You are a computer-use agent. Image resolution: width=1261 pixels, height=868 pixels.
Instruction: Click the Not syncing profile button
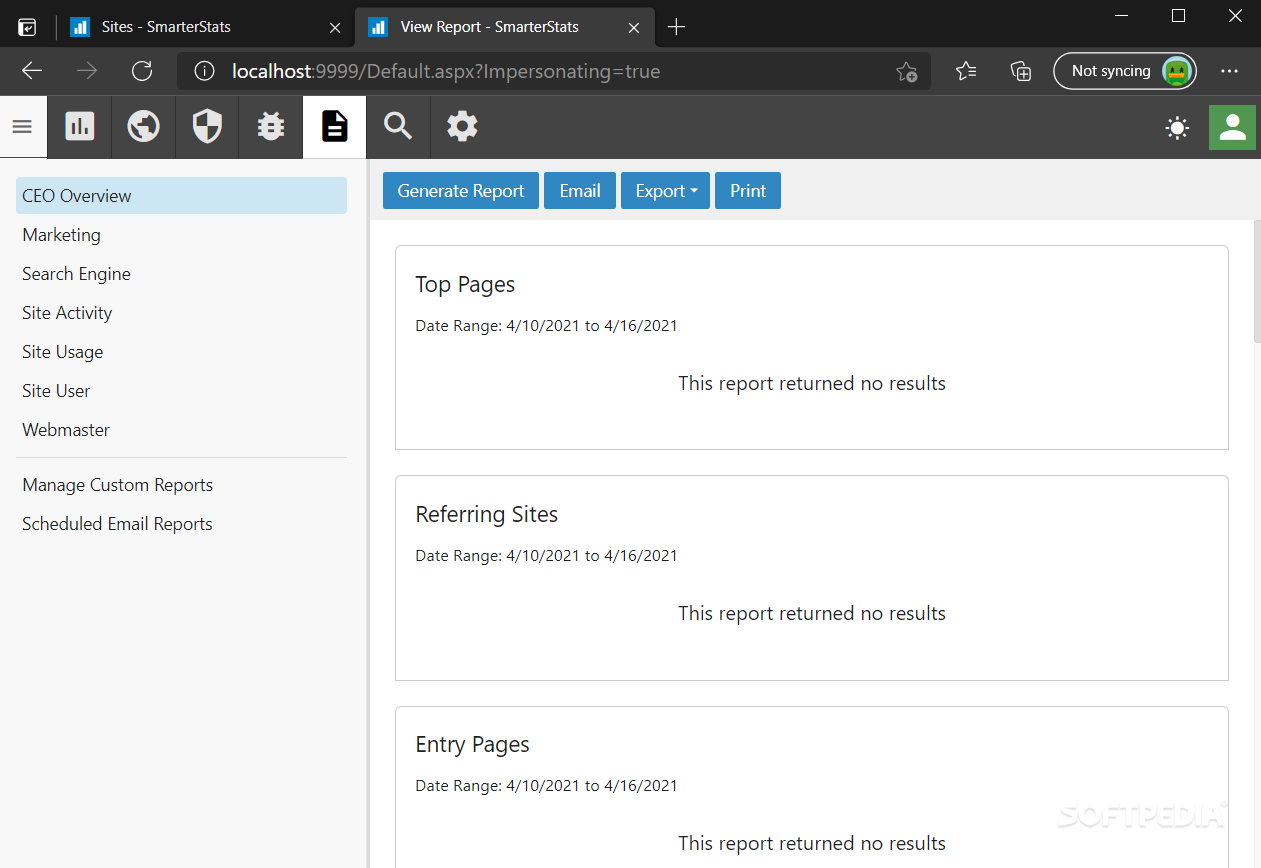tap(1124, 71)
